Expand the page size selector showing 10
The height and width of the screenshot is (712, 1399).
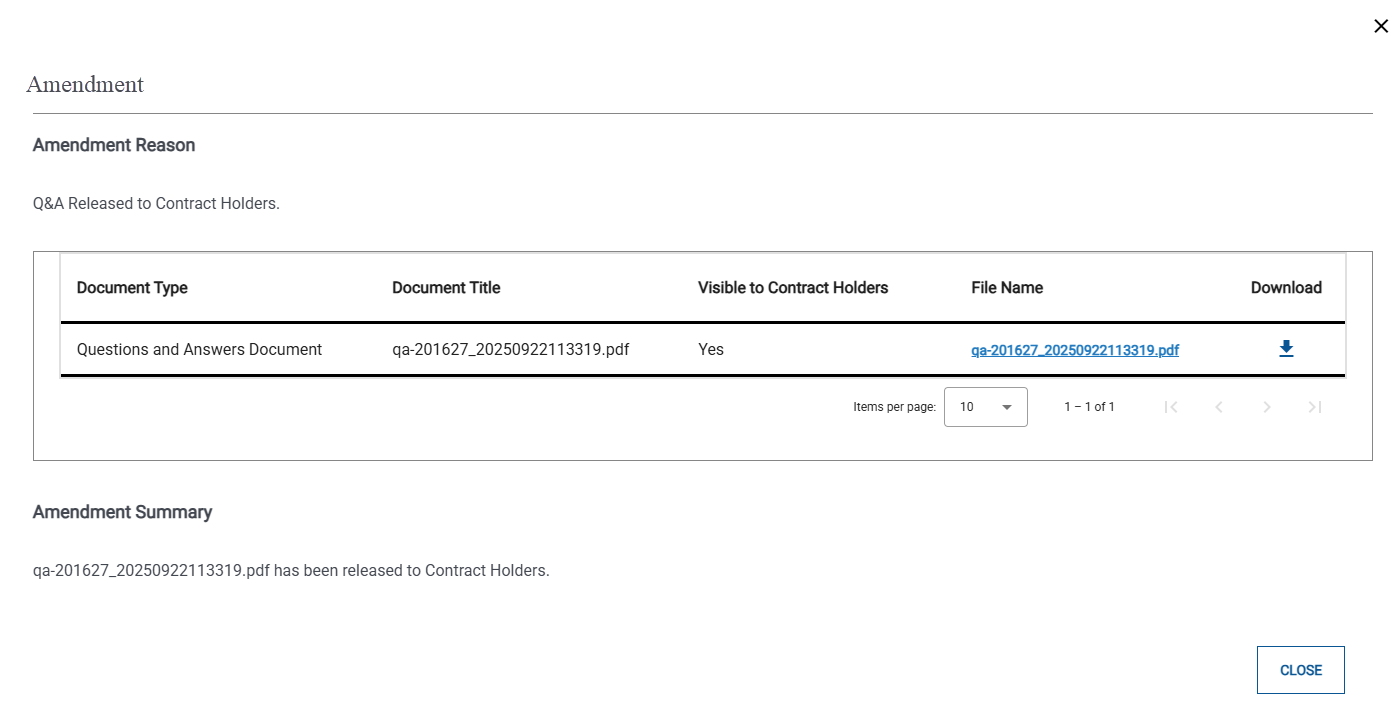[986, 407]
